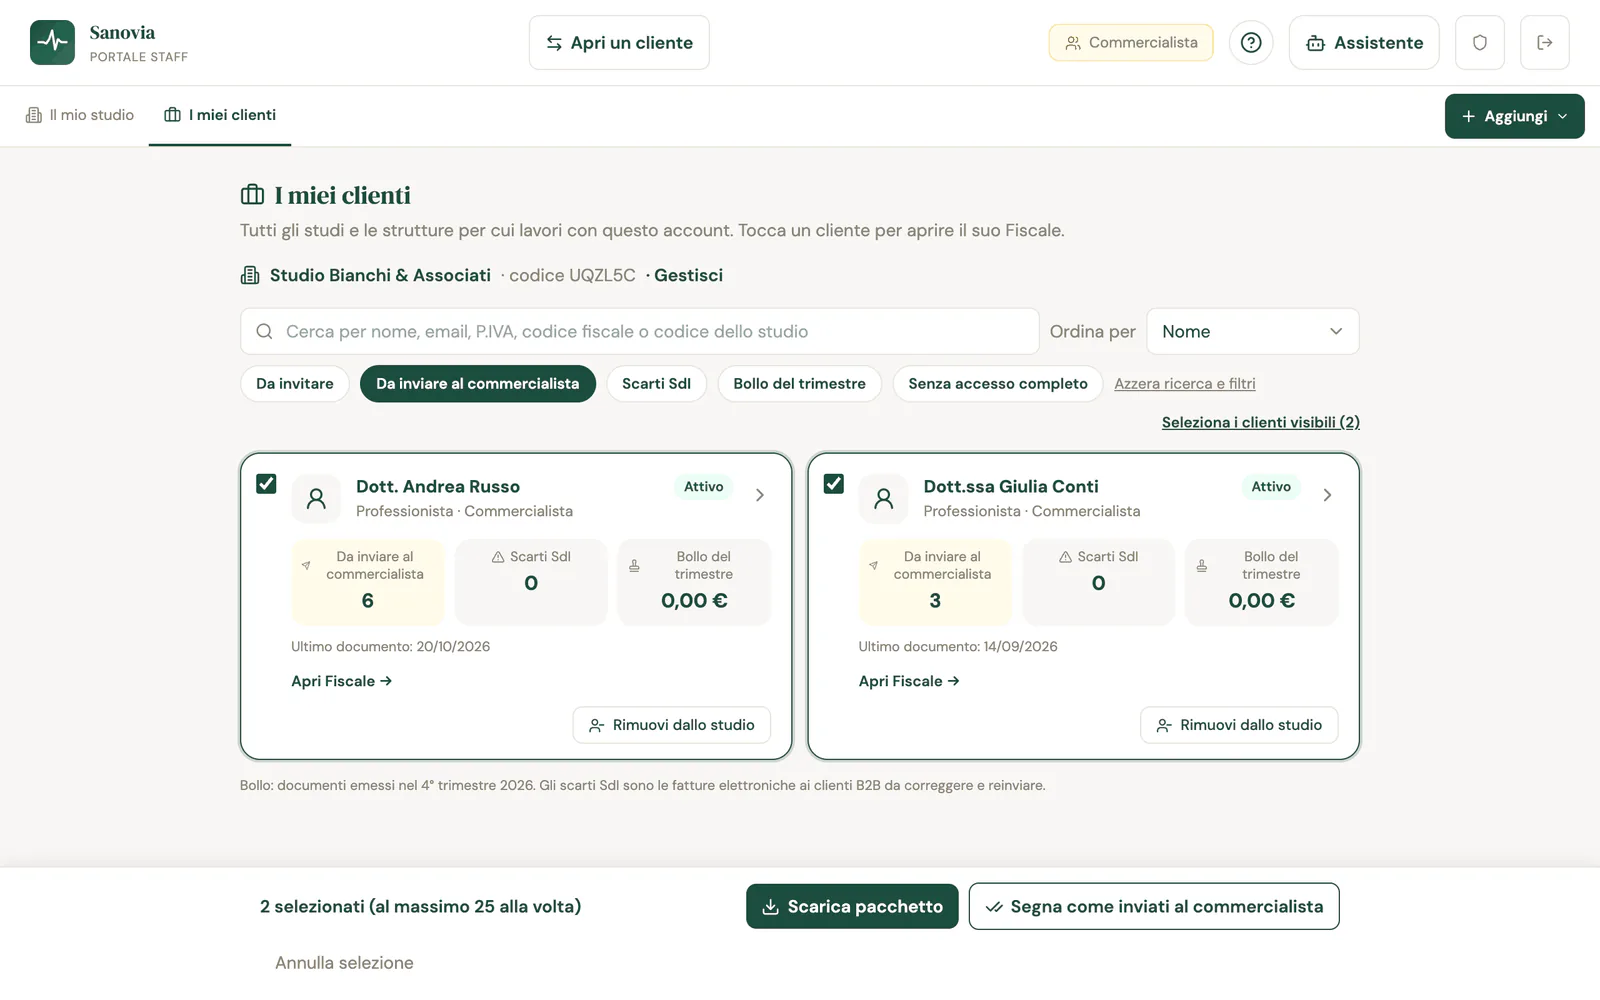Click the Scarti SdI warning icon in Andrea Russo card
This screenshot has height=1000, width=1600.
(498, 557)
